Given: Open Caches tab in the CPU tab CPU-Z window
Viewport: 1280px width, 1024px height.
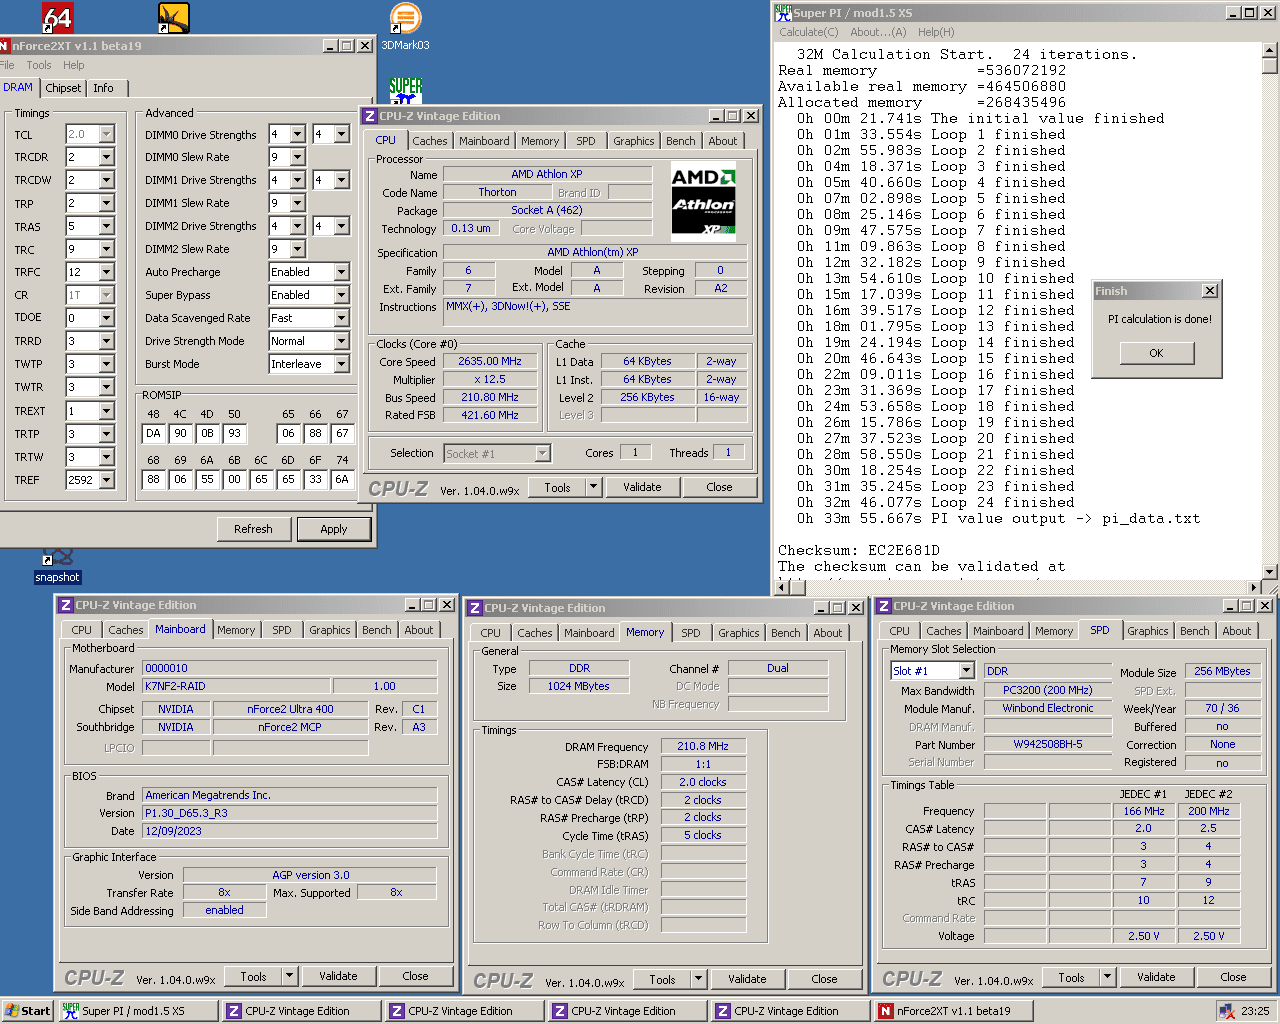Looking at the screenshot, I should point(430,141).
